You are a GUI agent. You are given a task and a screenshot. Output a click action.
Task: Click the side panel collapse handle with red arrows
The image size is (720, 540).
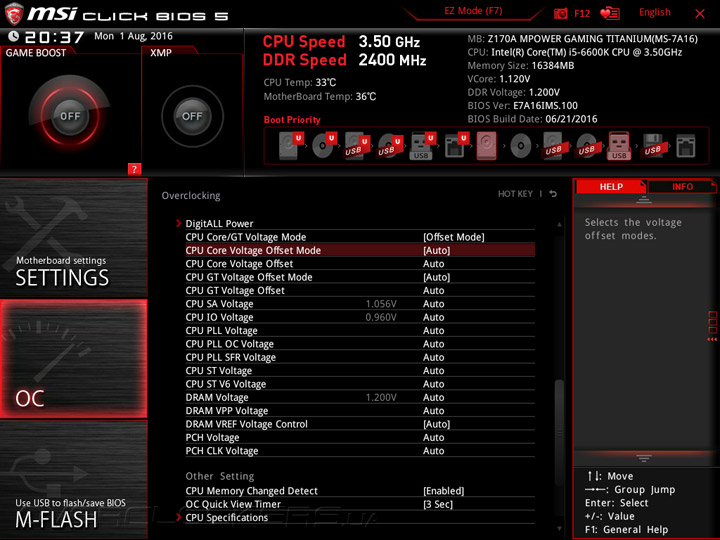click(713, 326)
